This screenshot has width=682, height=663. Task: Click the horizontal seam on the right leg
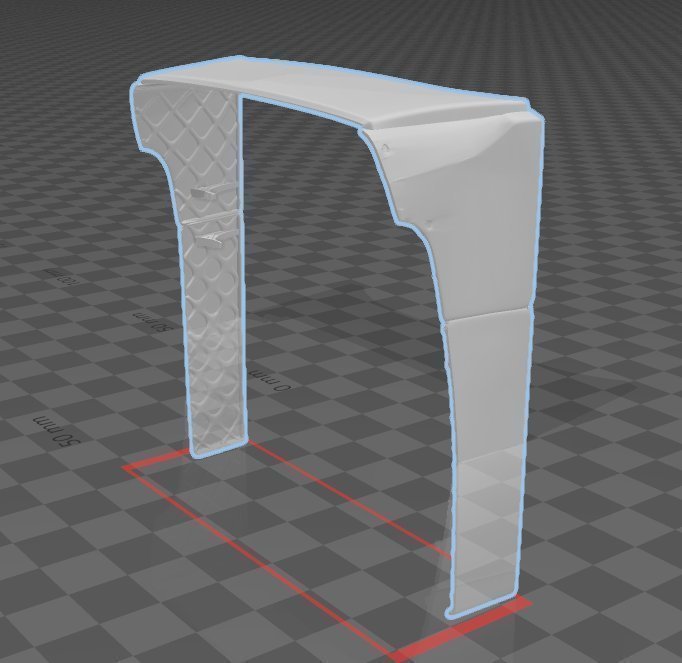click(487, 316)
